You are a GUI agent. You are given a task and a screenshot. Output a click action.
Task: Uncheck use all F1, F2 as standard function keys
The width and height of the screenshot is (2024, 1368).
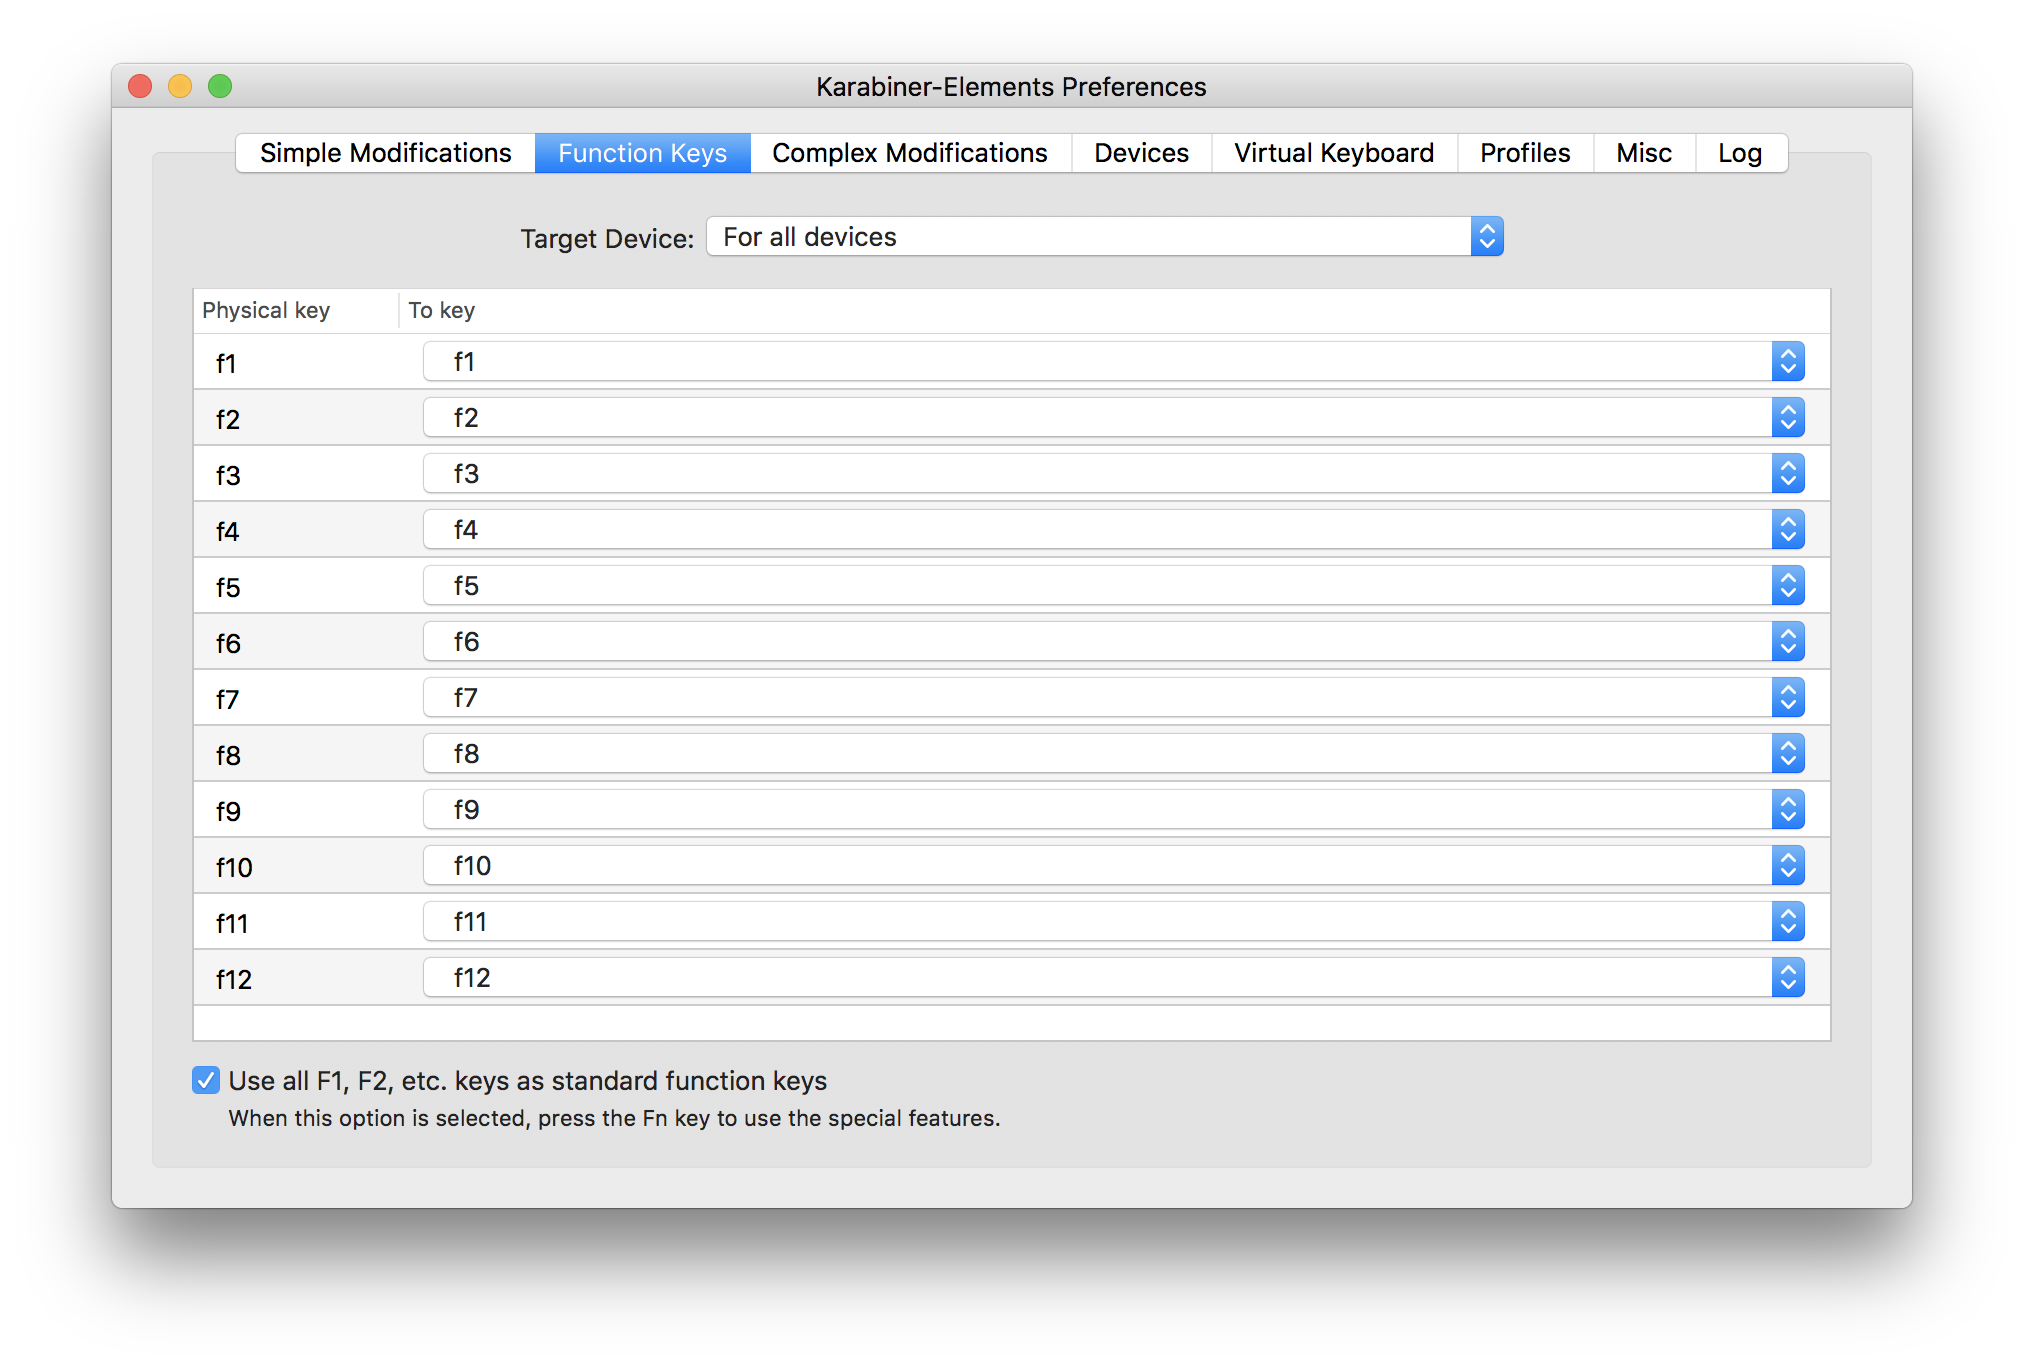coord(205,1080)
